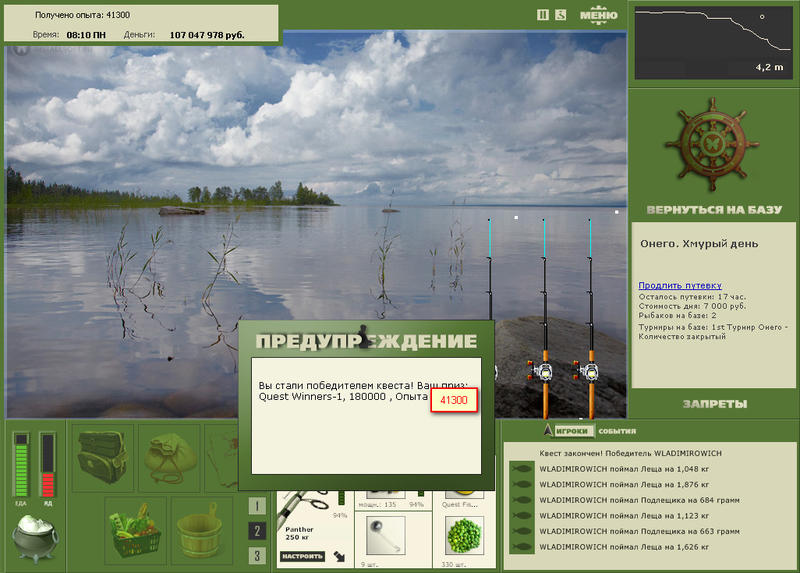This screenshot has width=800, height=573.
Task: Click the game time '08:10 ПН'
Action: pyautogui.click(x=86, y=35)
